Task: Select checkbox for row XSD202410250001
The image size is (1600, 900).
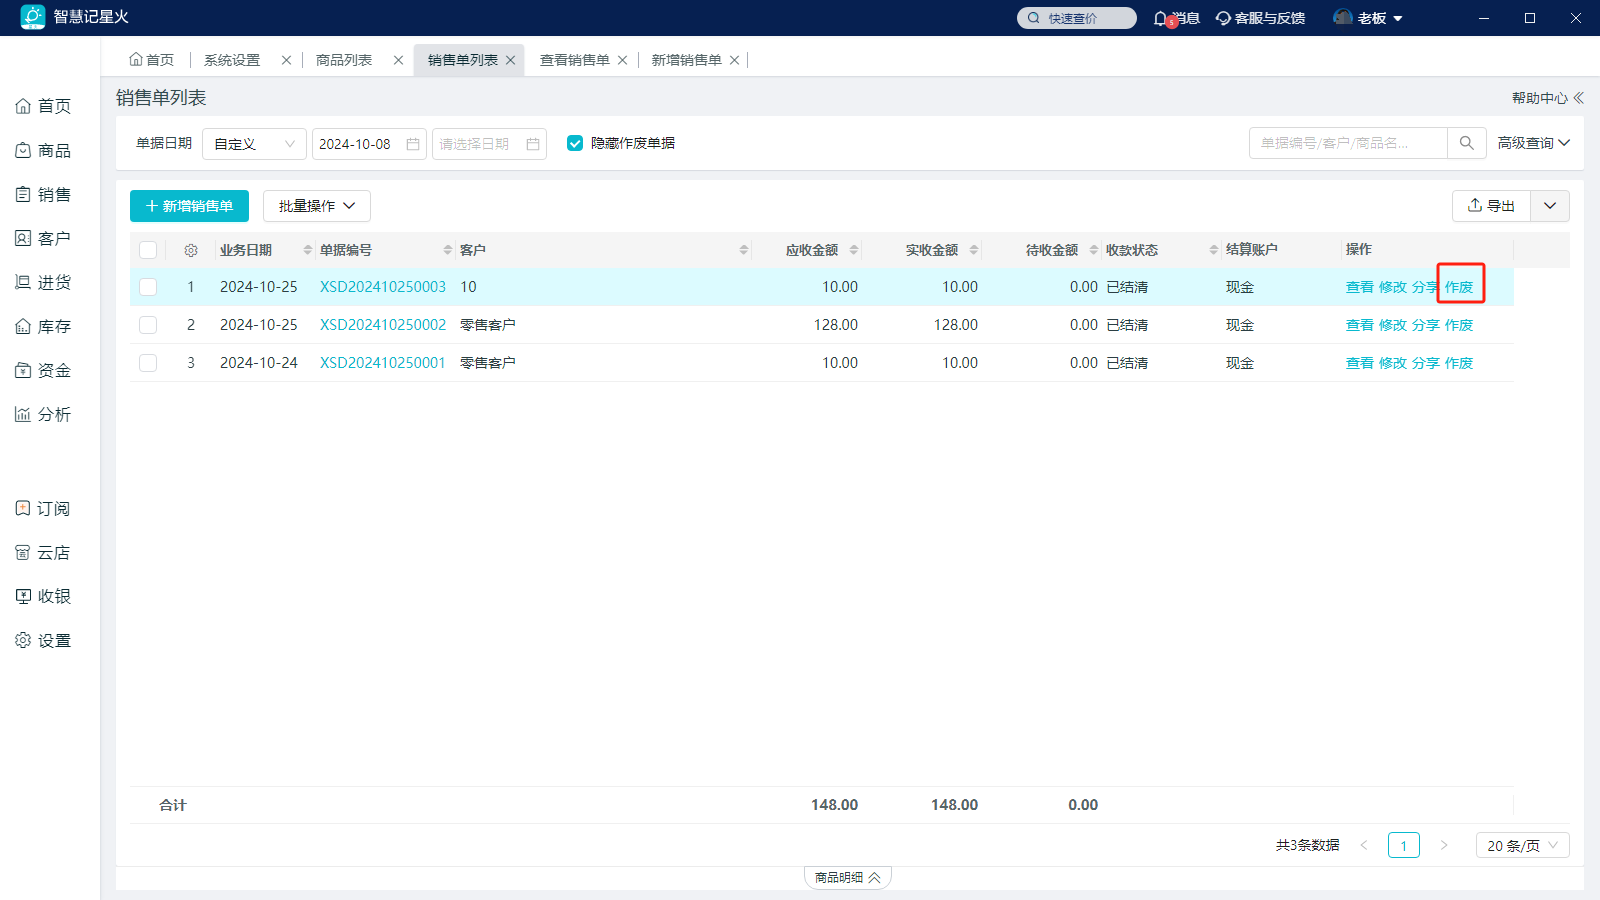Action: (148, 363)
